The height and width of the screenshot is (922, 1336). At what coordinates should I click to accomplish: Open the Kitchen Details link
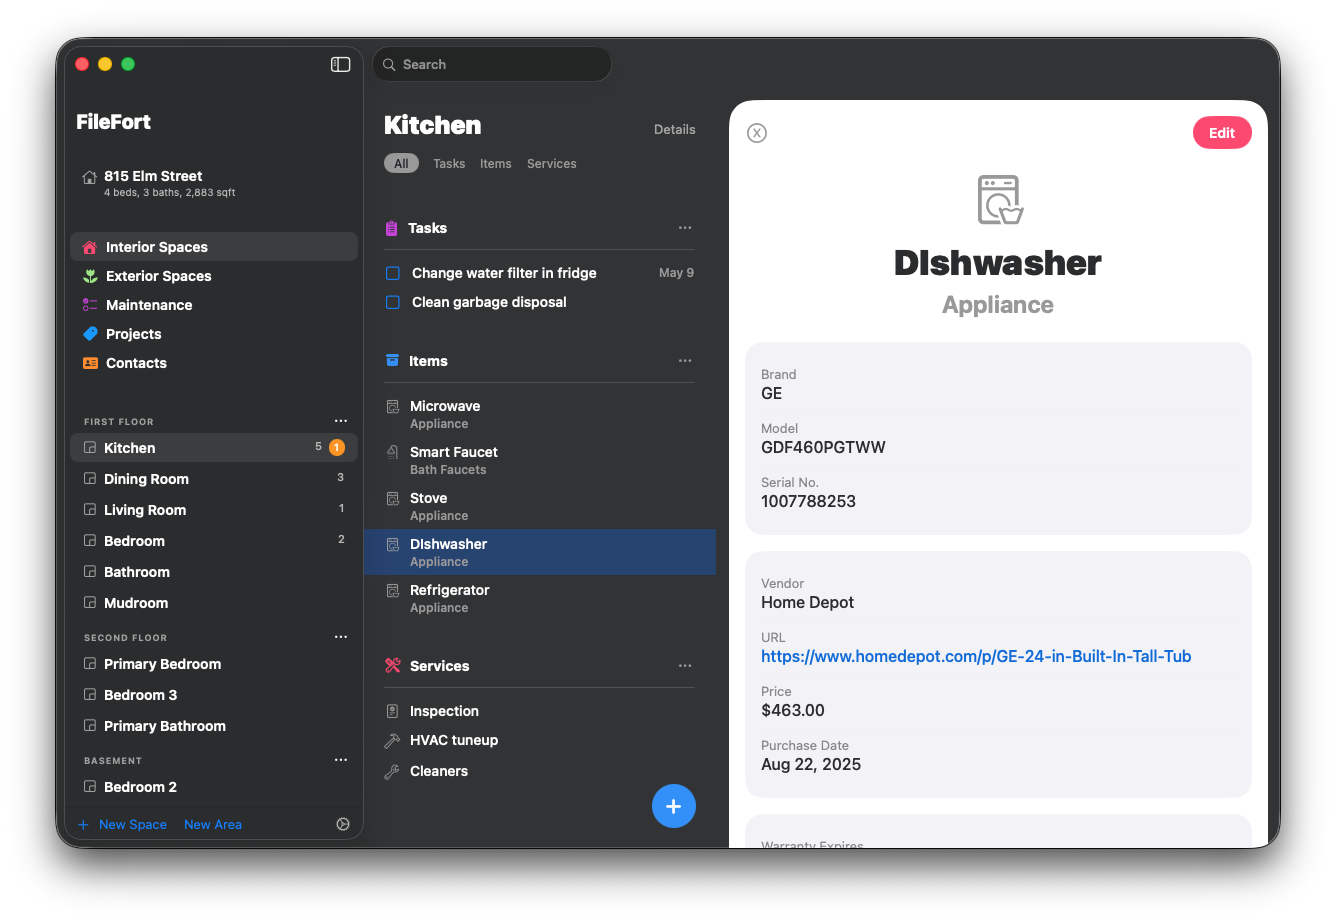click(x=675, y=130)
